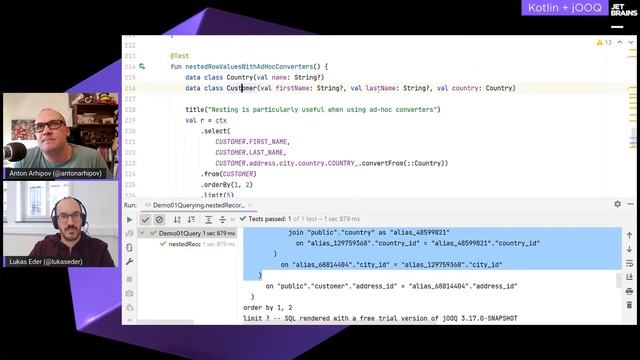This screenshot has width=640, height=360.
Task: Click the 'val r = ctx' line
Action: (206, 120)
